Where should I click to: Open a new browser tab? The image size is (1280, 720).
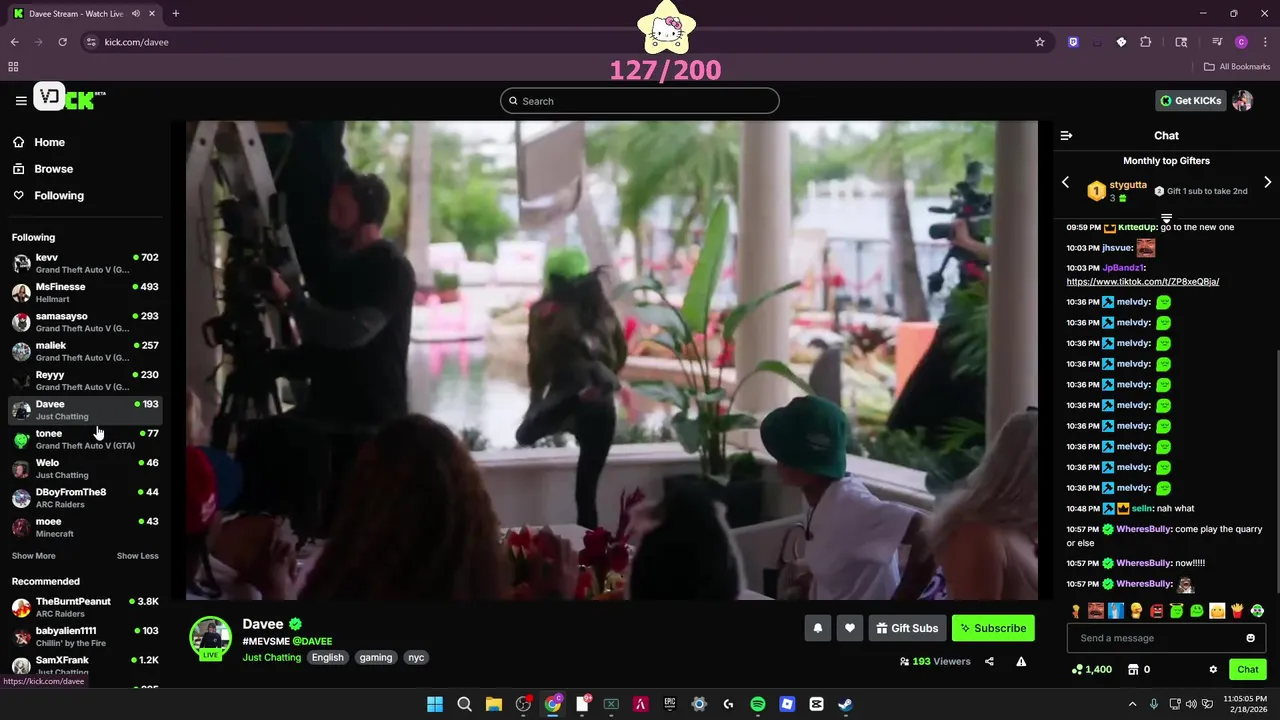click(x=175, y=14)
